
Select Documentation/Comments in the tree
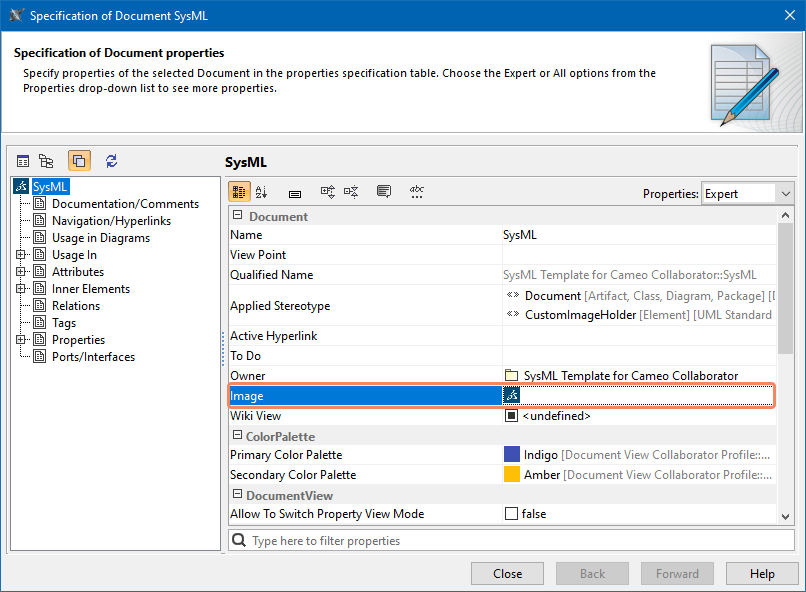pyautogui.click(x=125, y=204)
